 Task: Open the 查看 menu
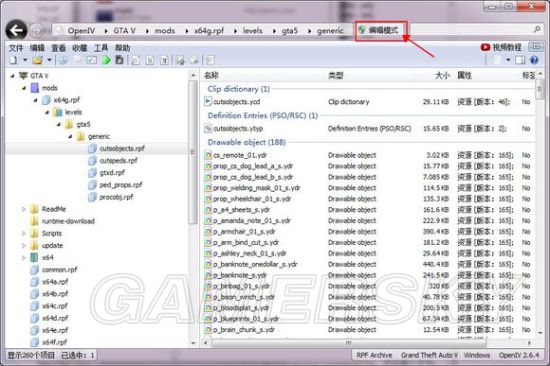click(59, 48)
